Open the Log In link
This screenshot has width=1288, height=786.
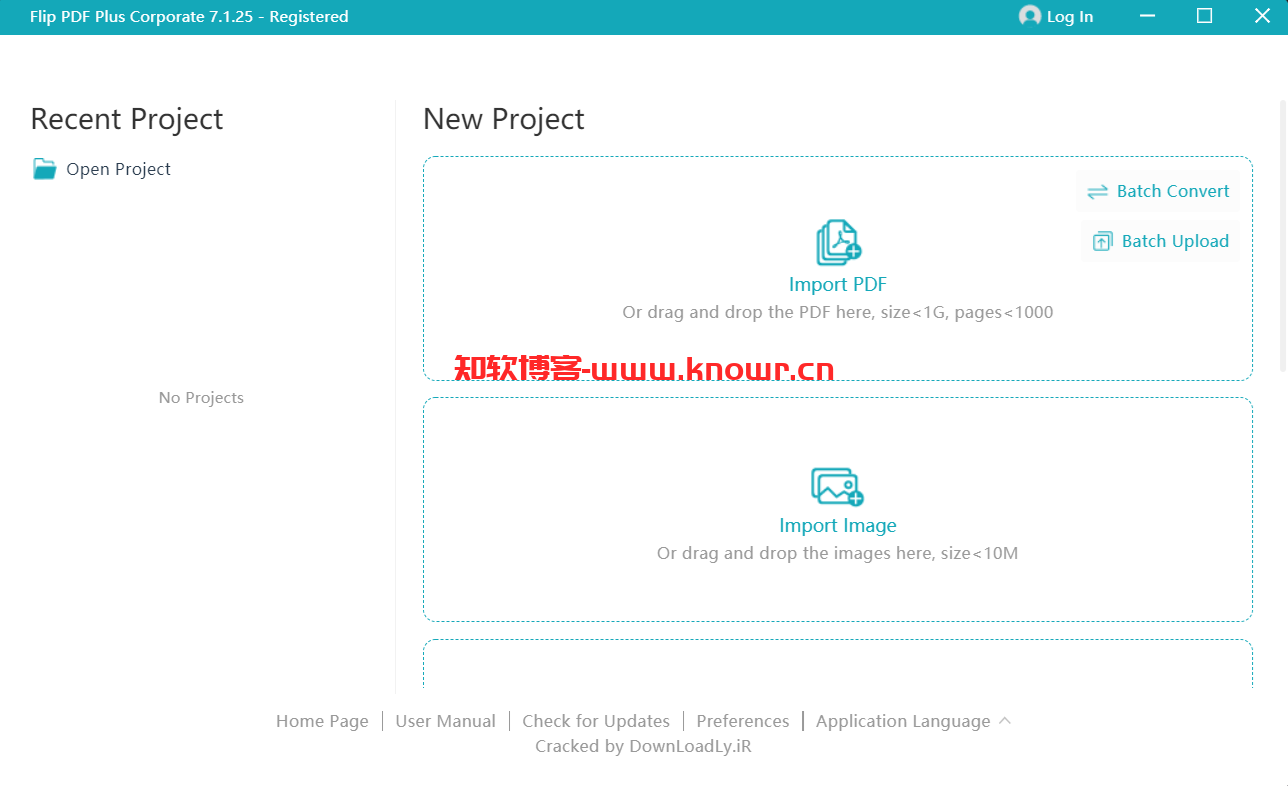(1069, 16)
